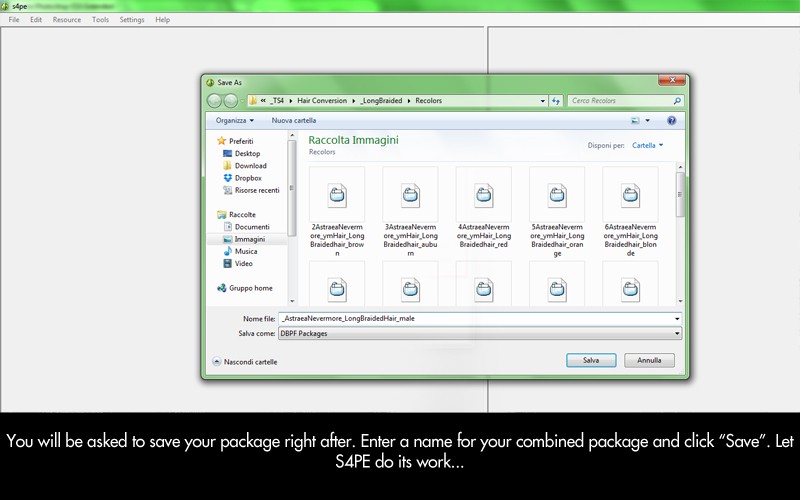Screen dimensions: 800x500
Task: Select _TS4 in the address path
Action: [277, 101]
